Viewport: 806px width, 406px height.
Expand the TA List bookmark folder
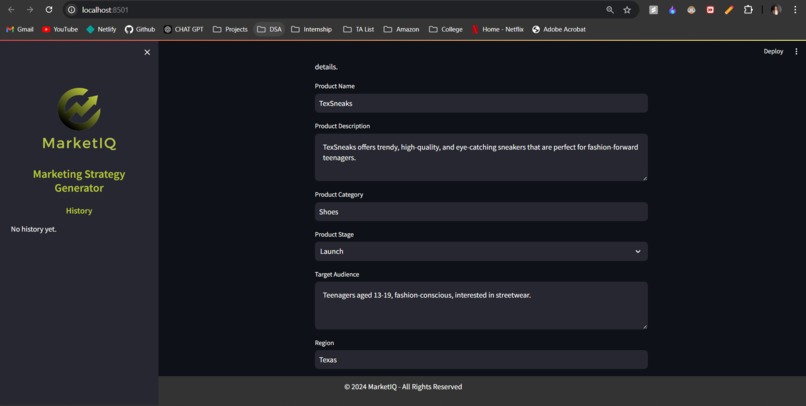click(x=358, y=29)
